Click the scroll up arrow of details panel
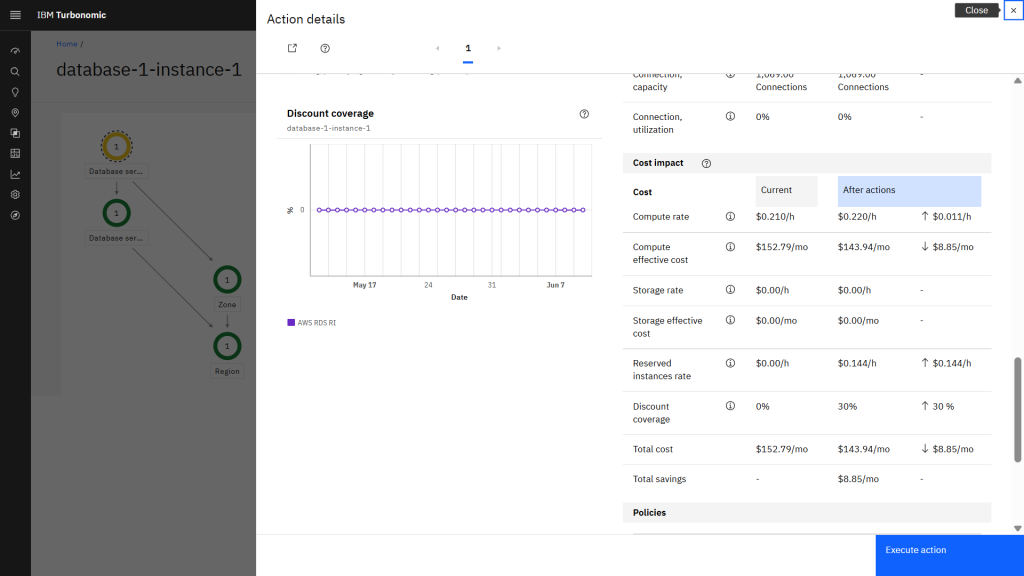 click(x=1017, y=80)
